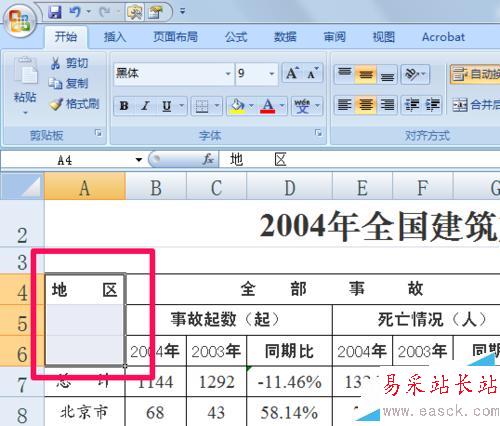
Task: Click the cell with value 1292
Action: coord(217,382)
